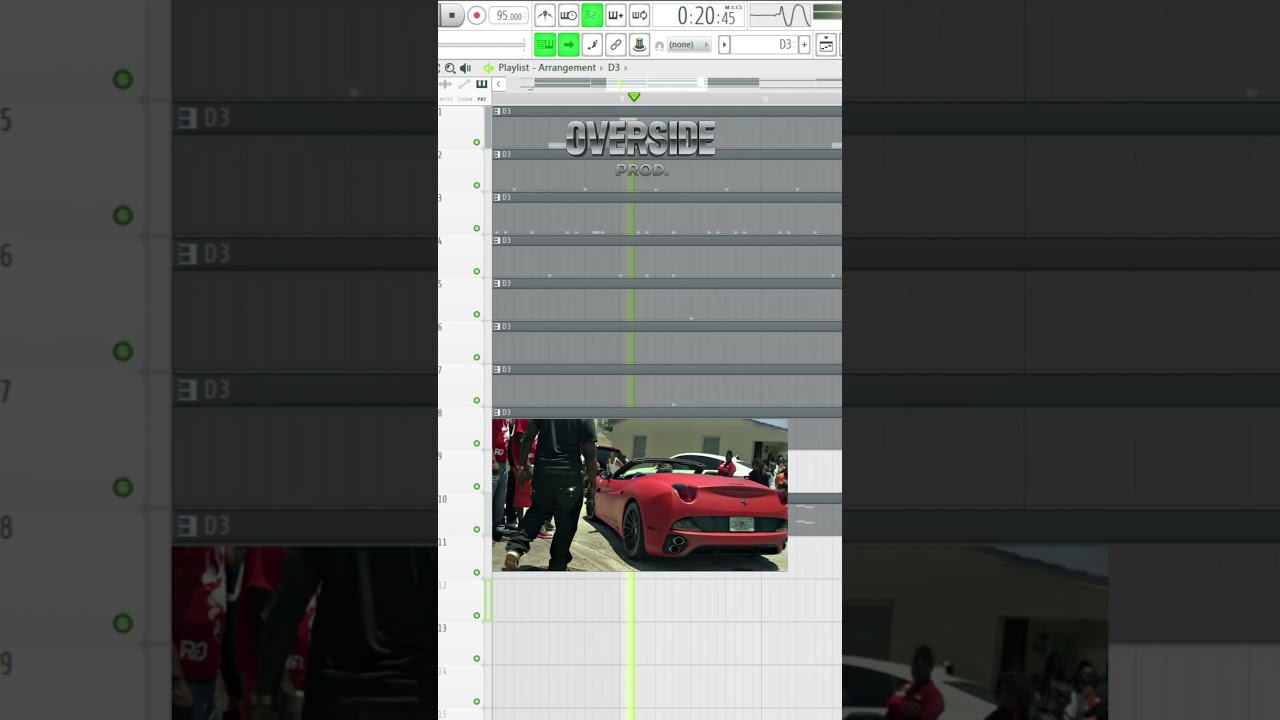The image size is (1280, 720).
Task: Click the knob icon in the toolbar
Action: [x=639, y=44]
